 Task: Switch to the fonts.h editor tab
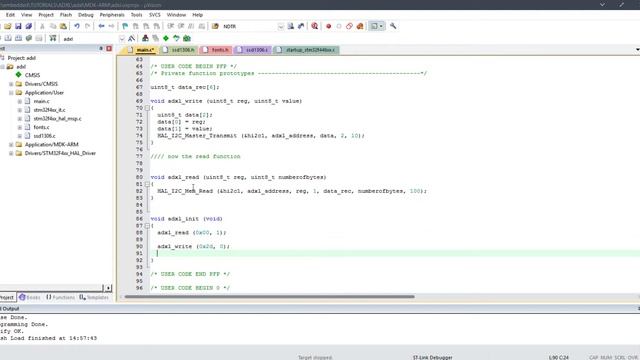[x=216, y=50]
